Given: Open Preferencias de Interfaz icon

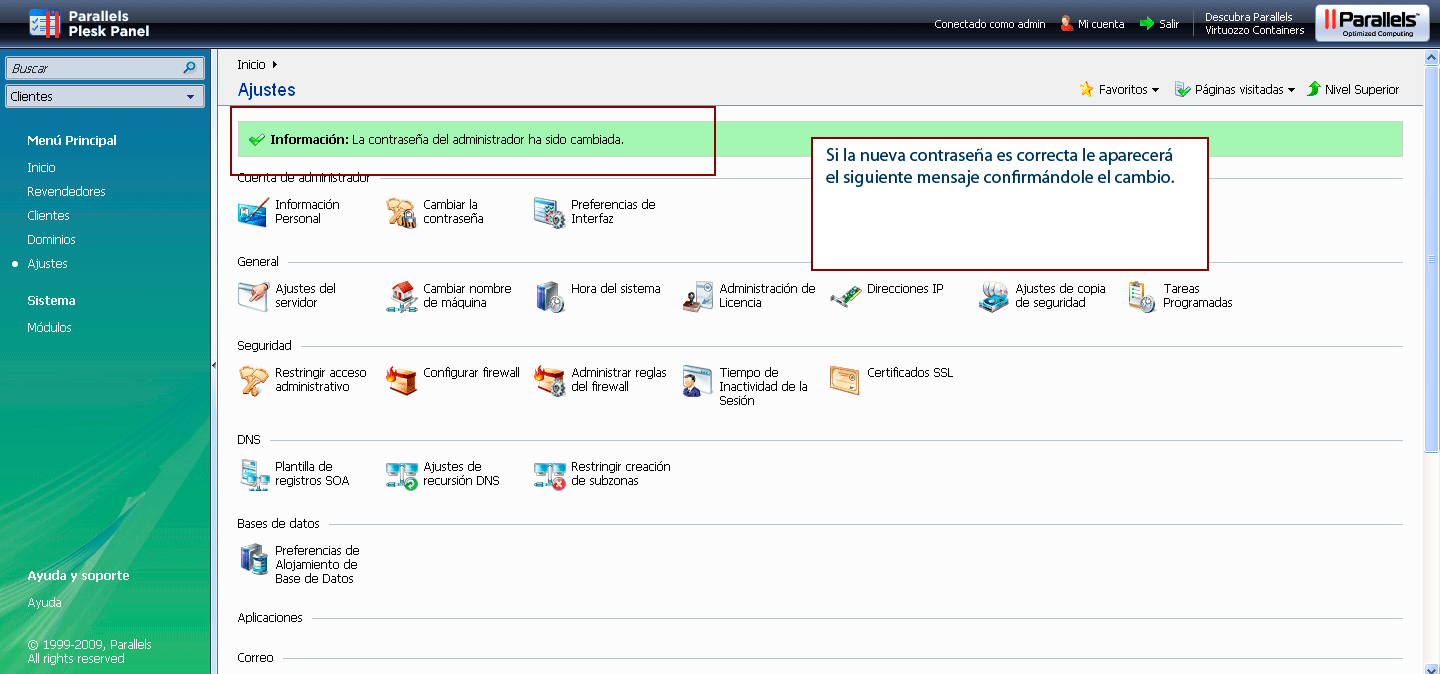Looking at the screenshot, I should (550, 212).
